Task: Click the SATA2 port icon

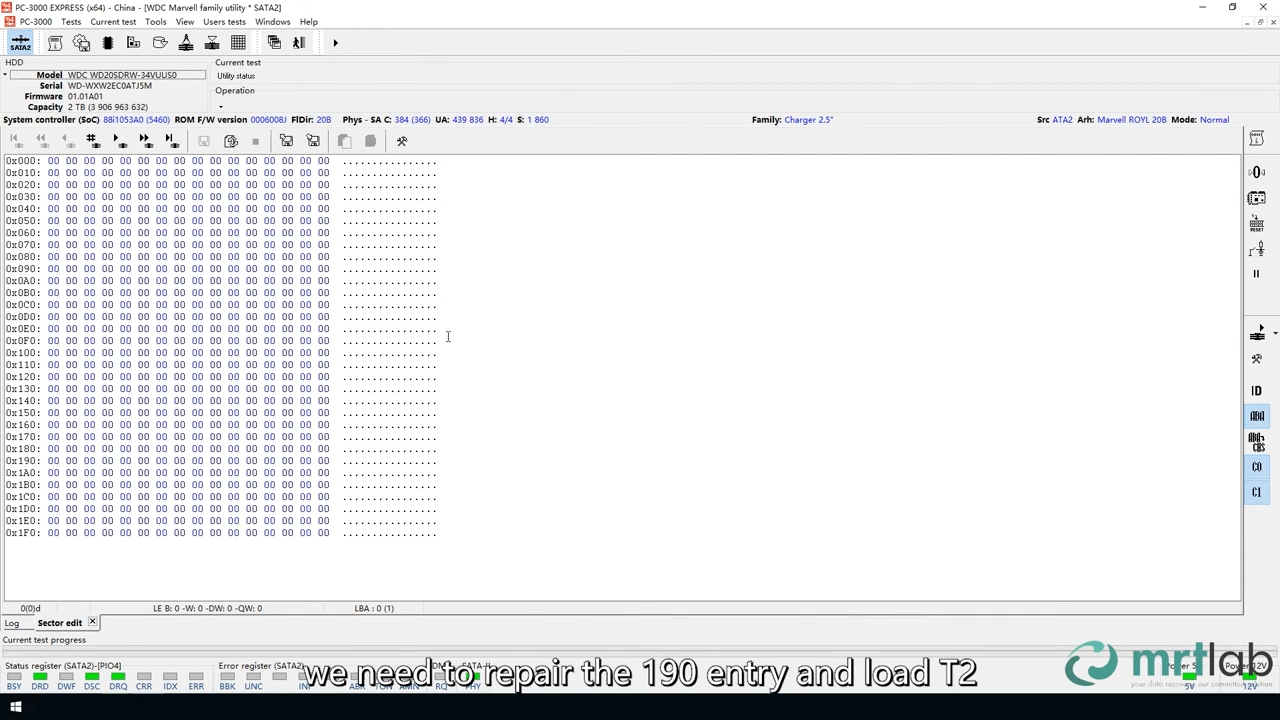Action: pos(20,43)
